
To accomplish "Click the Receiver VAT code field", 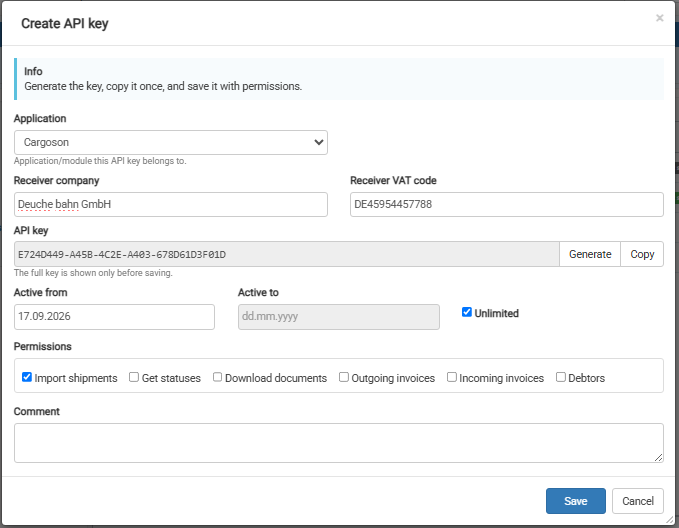I will tap(507, 204).
